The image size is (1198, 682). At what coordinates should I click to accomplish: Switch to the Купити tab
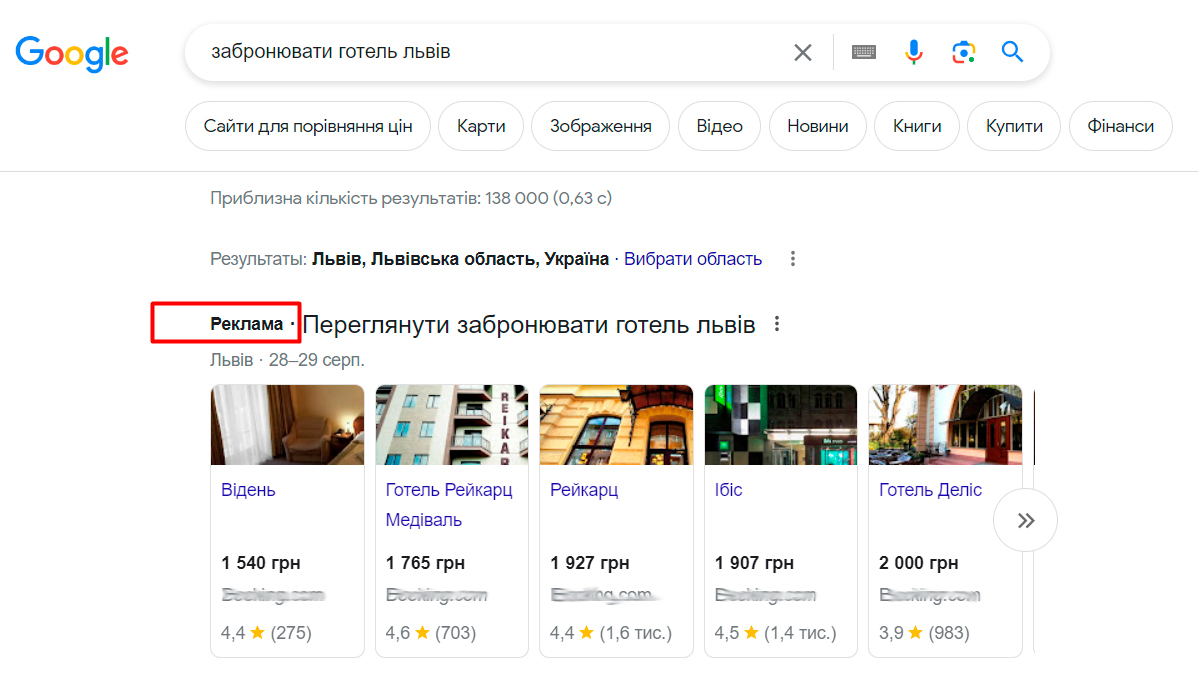coord(1014,126)
